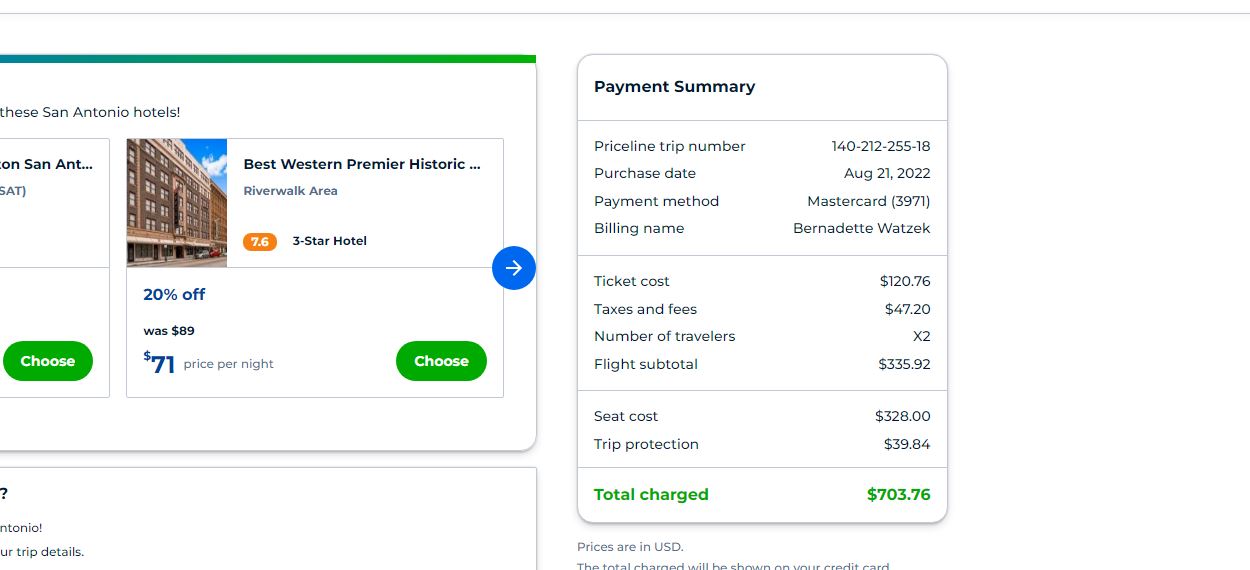Choose the Best Western Premier Historic hotel
The image size is (1250, 570).
click(441, 361)
